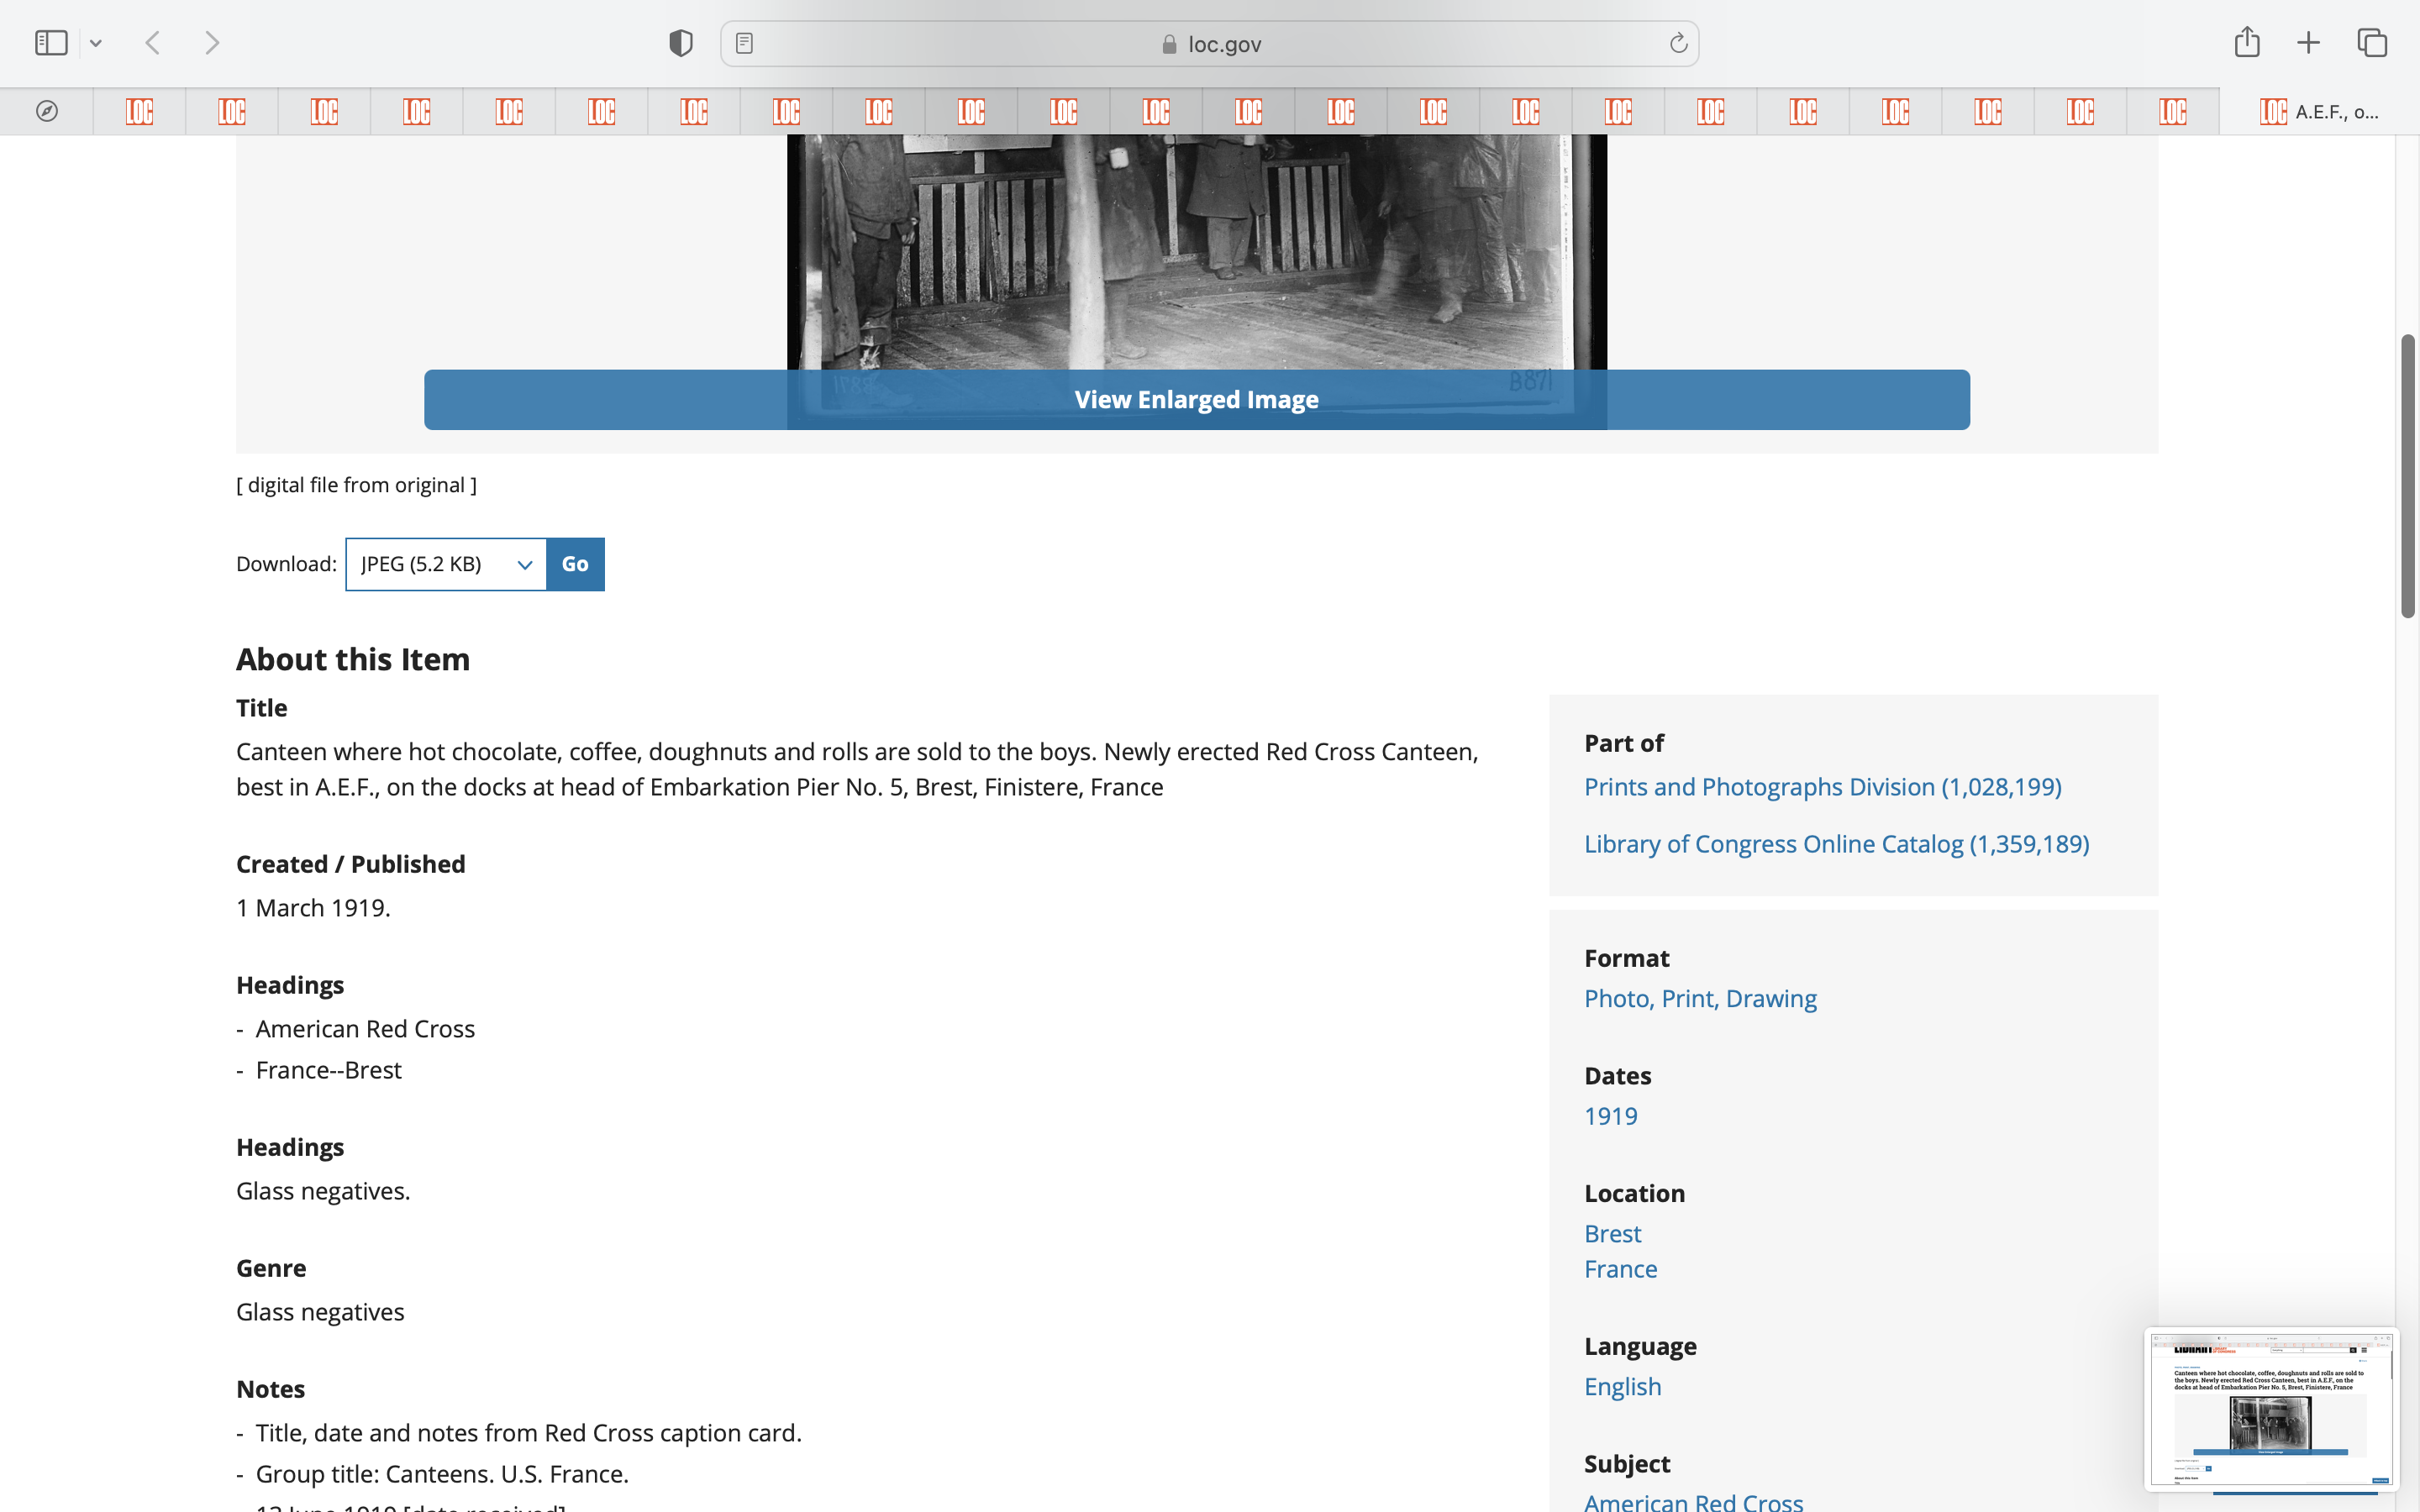Switch to the A.E.F. active tab
Viewport: 2420px width, 1512px height.
click(2318, 111)
